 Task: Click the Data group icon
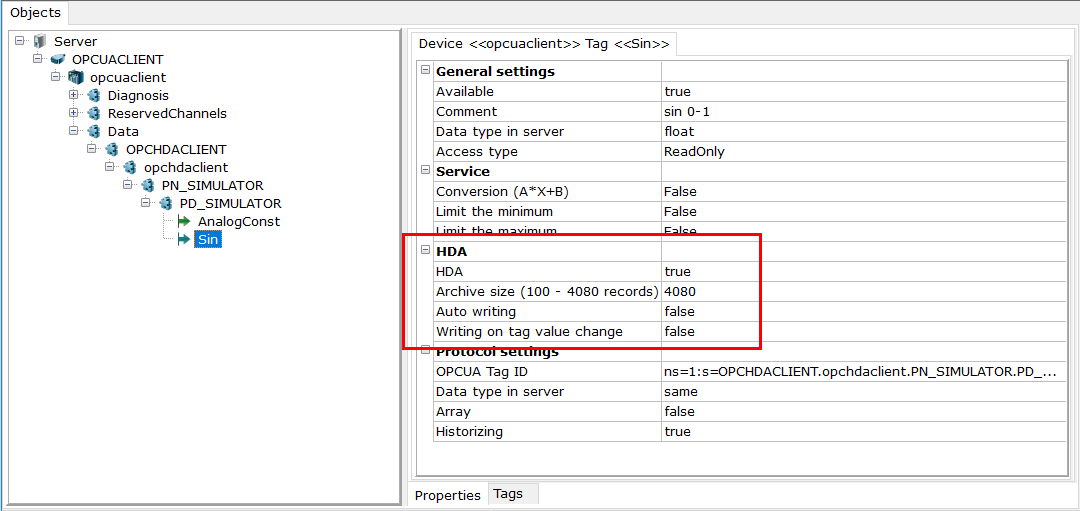pyautogui.click(x=94, y=131)
